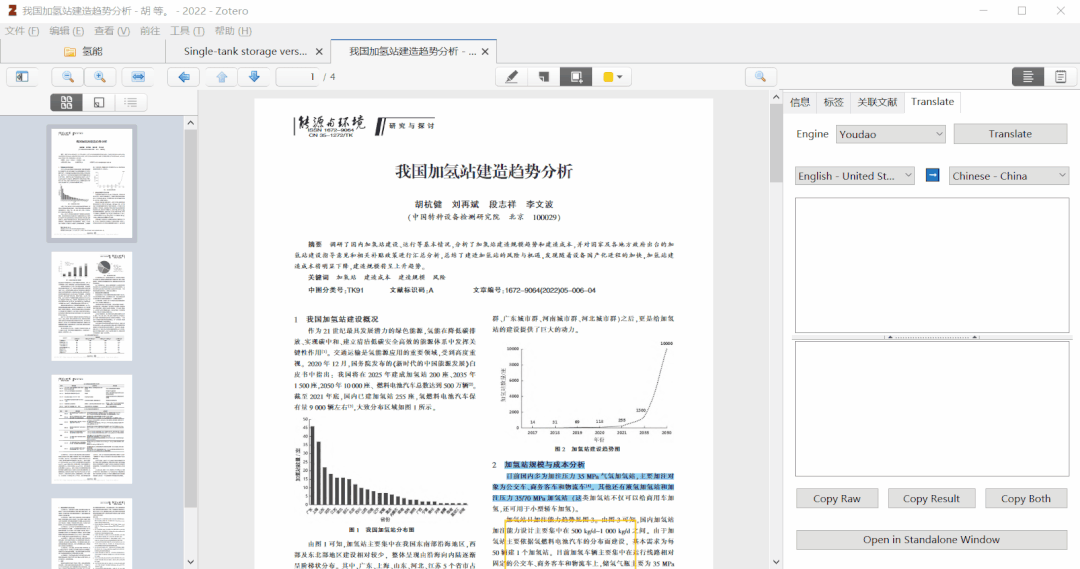This screenshot has width=1080, height=569.
Task: Select the sticky note annotation tool
Action: [x=544, y=76]
